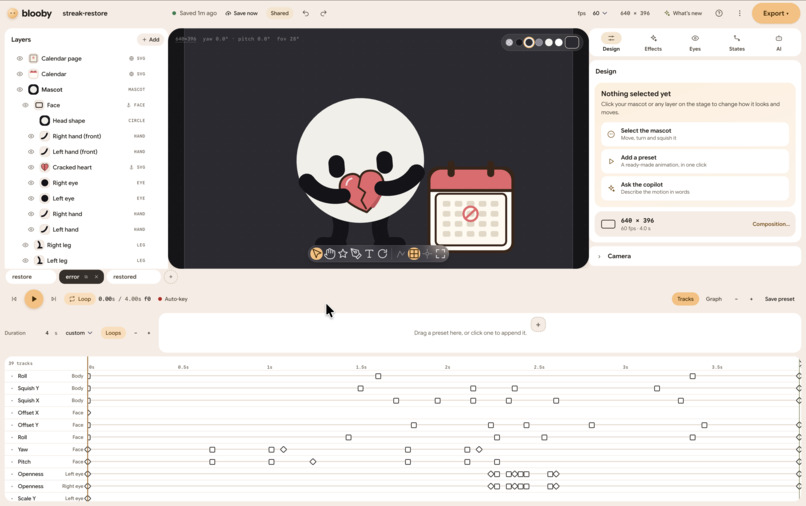Select the hand pan tool
Viewport: 806px width, 506px height.
pos(329,254)
